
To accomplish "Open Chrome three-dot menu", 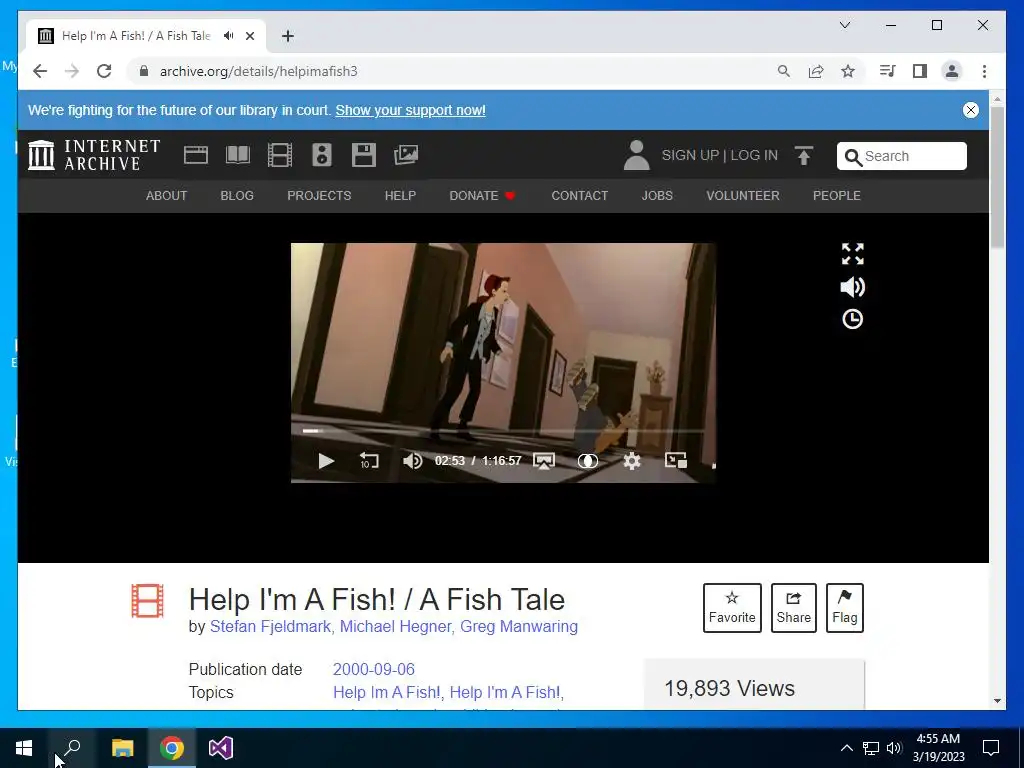I will click(984, 71).
